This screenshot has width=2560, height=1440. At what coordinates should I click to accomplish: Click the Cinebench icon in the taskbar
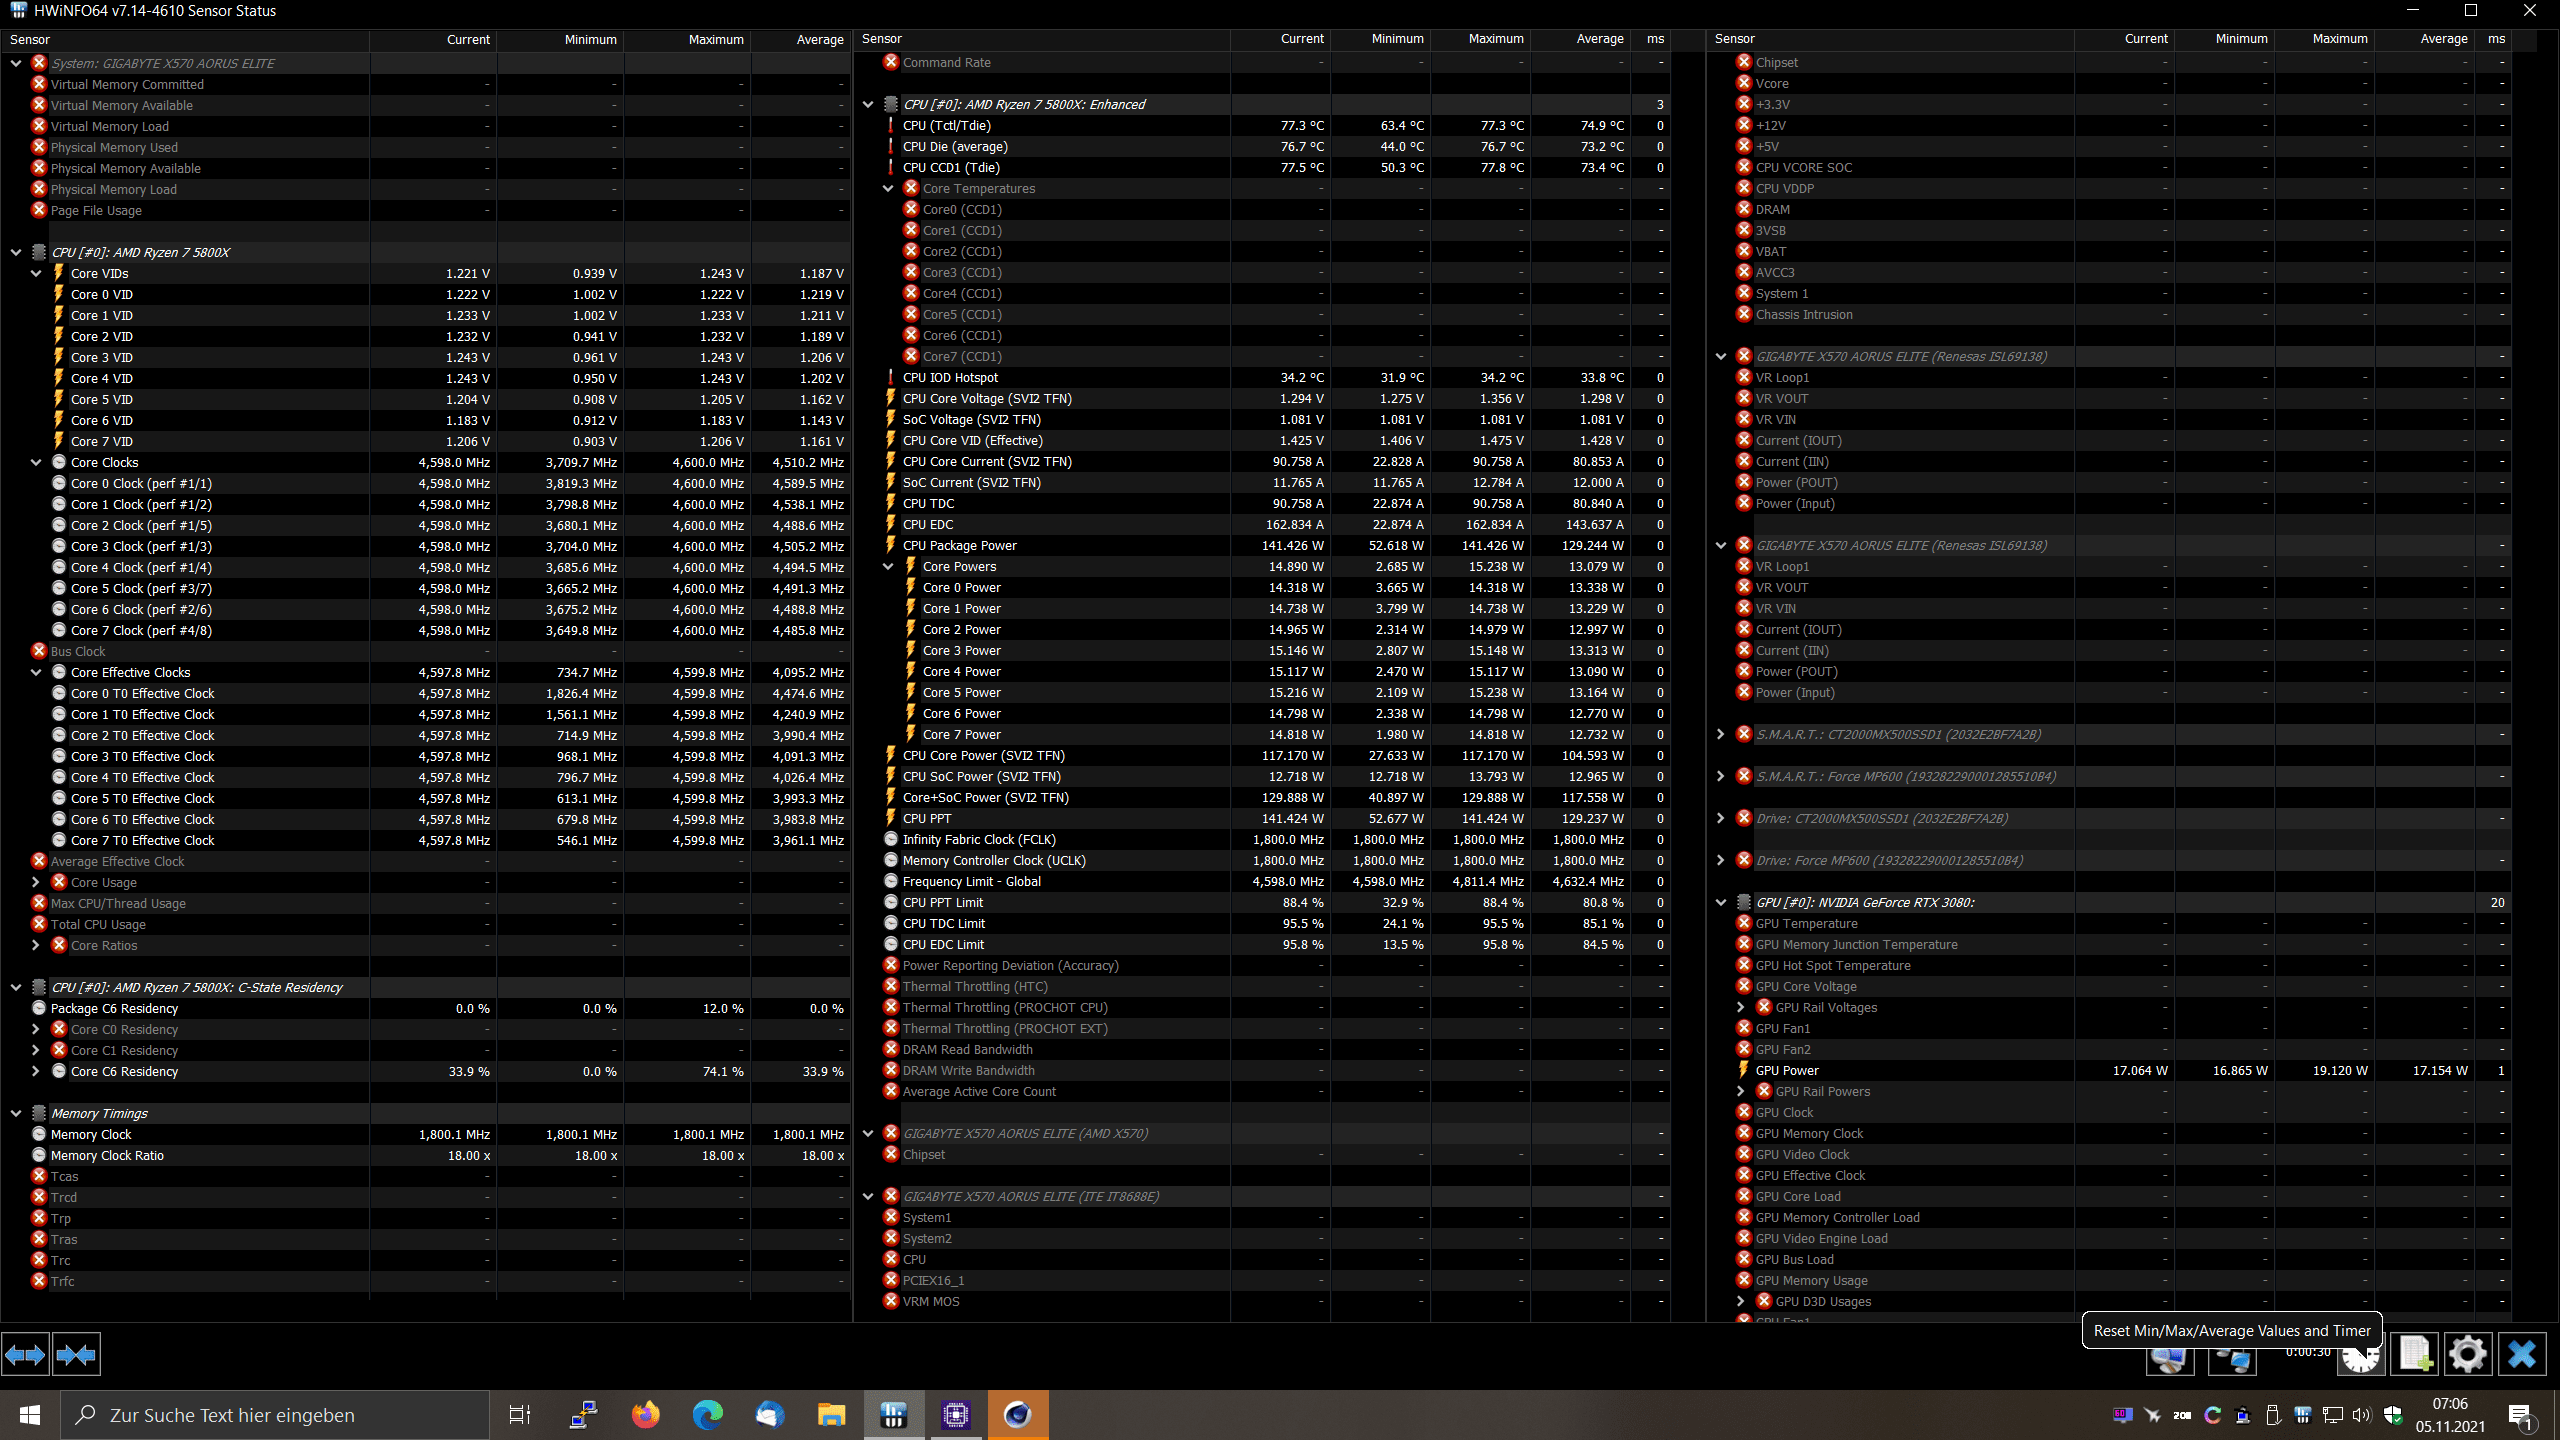(x=1018, y=1415)
